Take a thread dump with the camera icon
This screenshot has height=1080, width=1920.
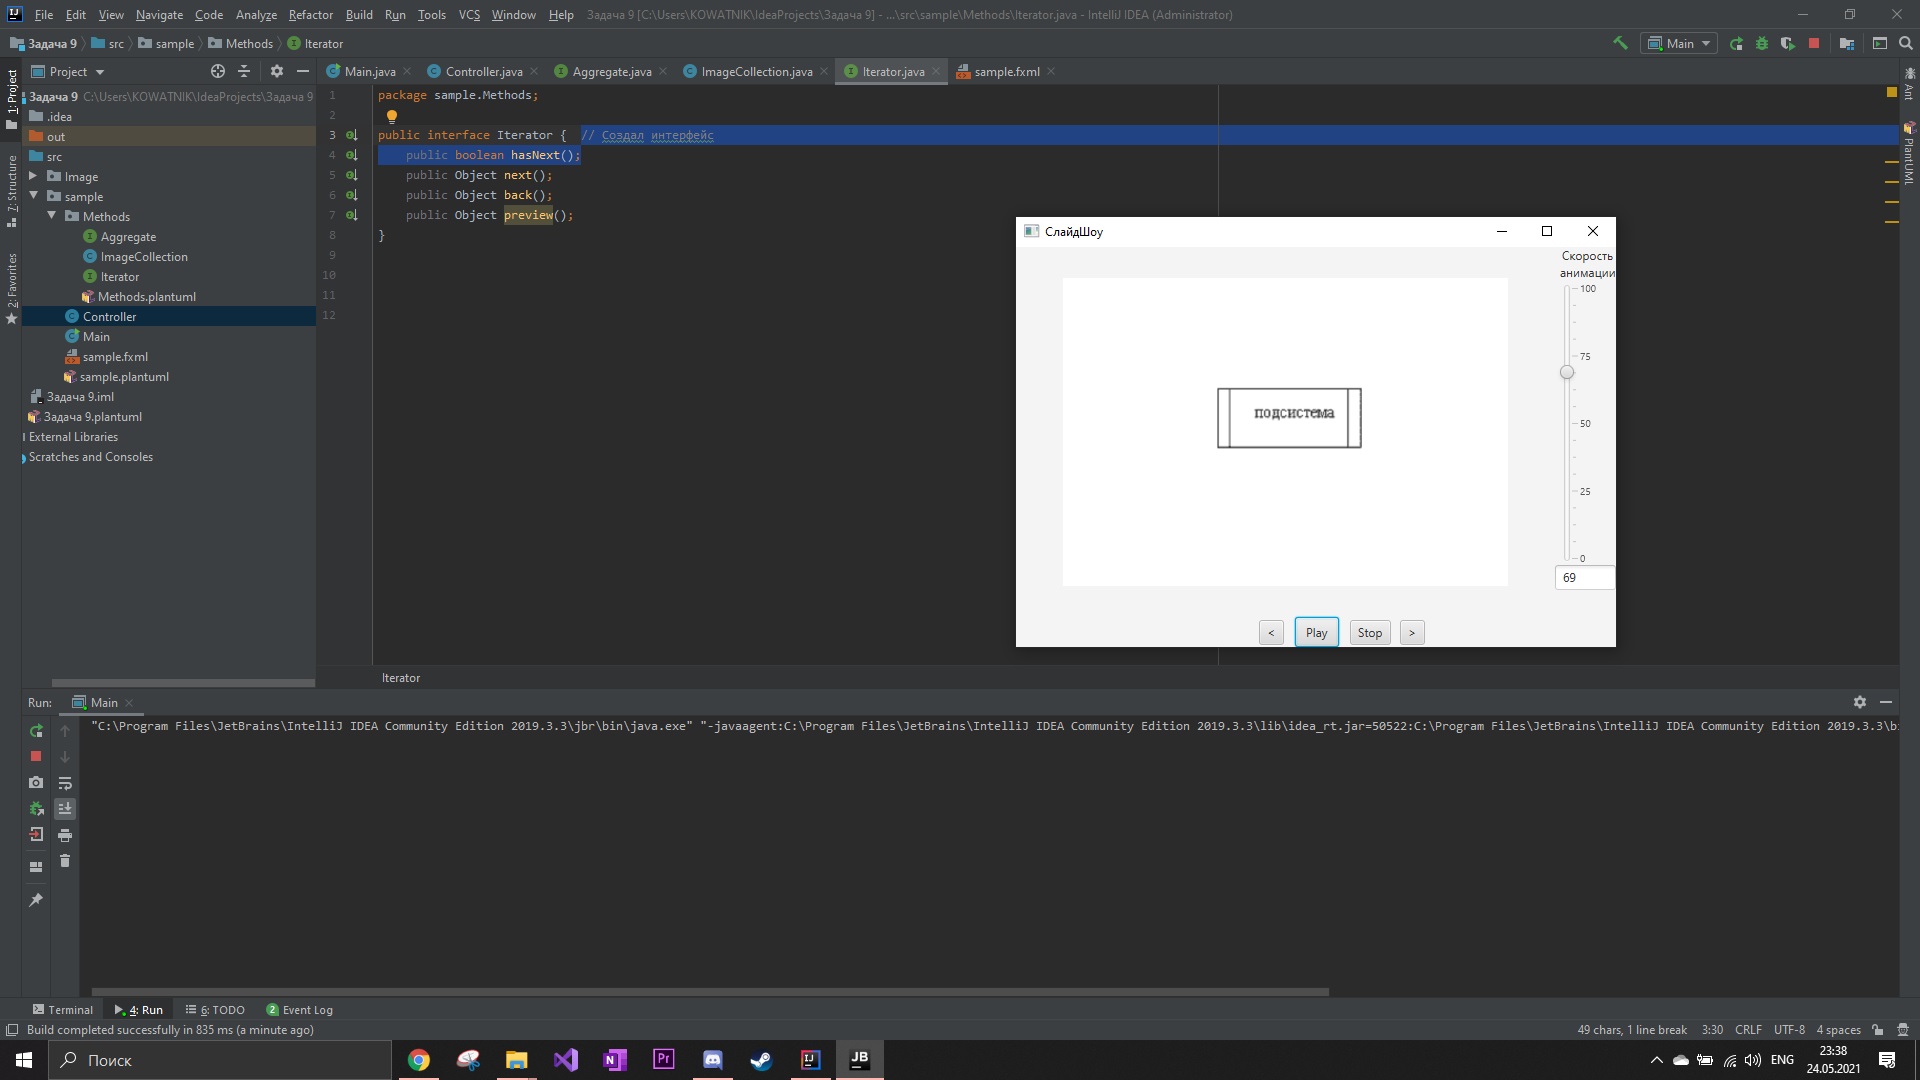click(36, 782)
